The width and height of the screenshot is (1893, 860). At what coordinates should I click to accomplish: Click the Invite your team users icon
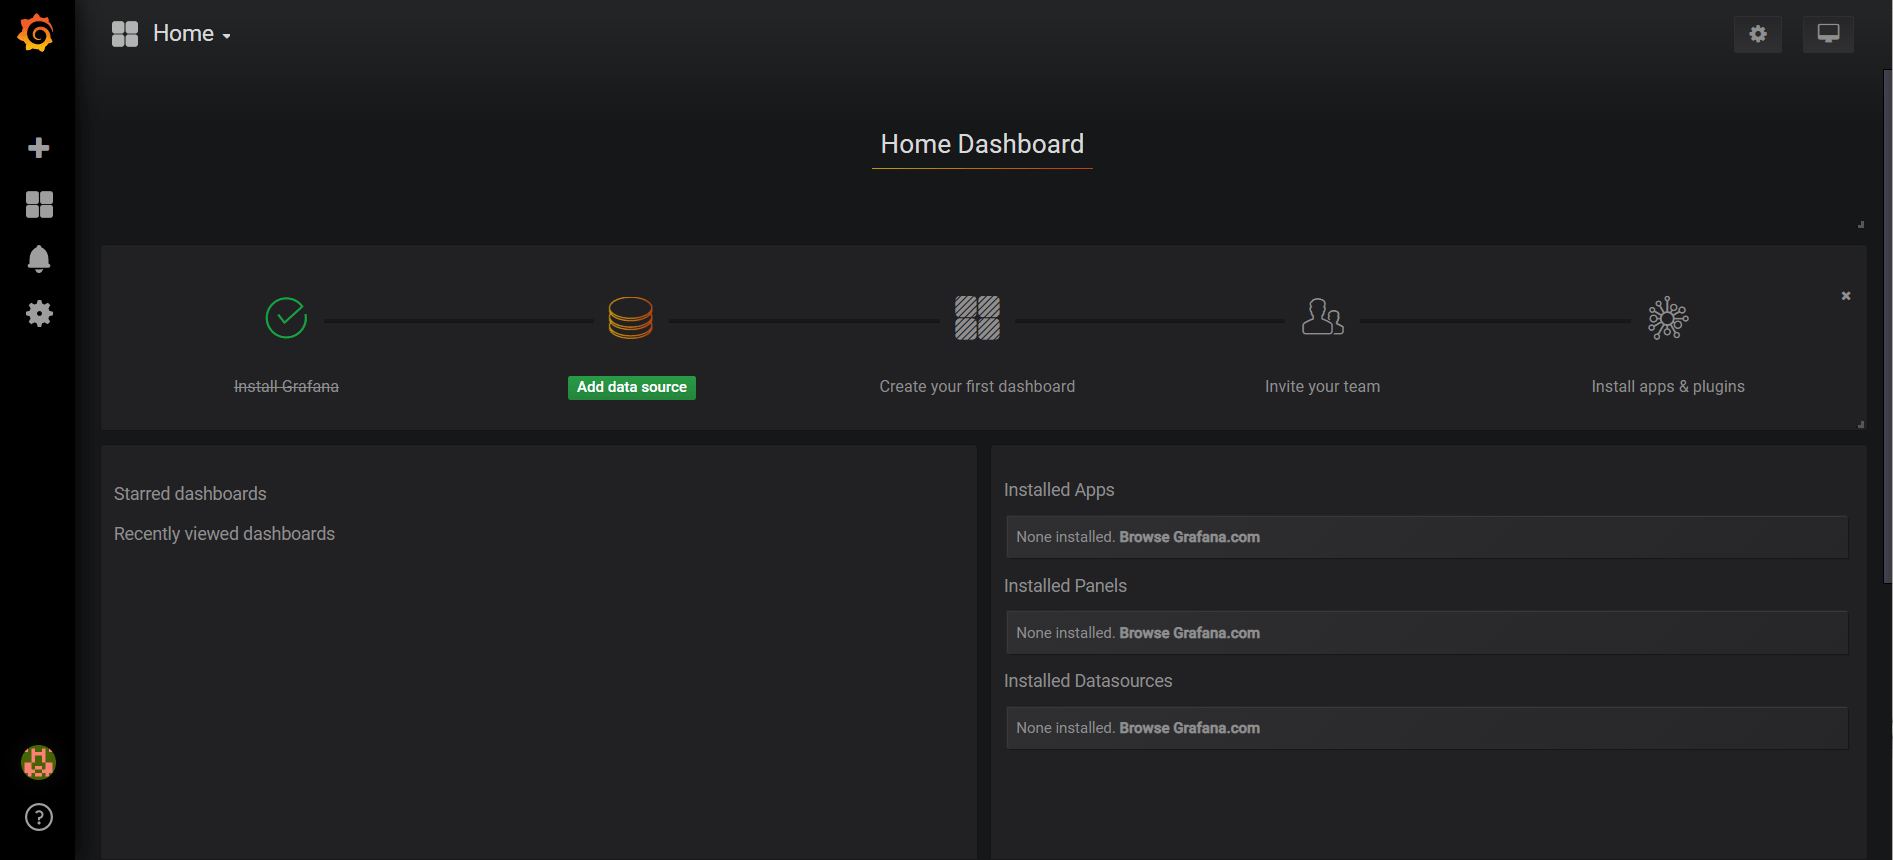click(x=1322, y=317)
